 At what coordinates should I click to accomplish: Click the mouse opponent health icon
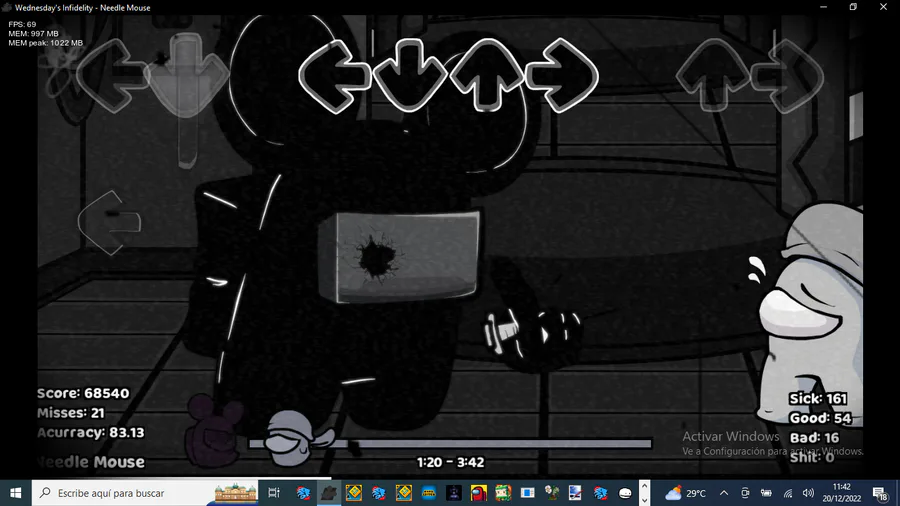coord(214,431)
